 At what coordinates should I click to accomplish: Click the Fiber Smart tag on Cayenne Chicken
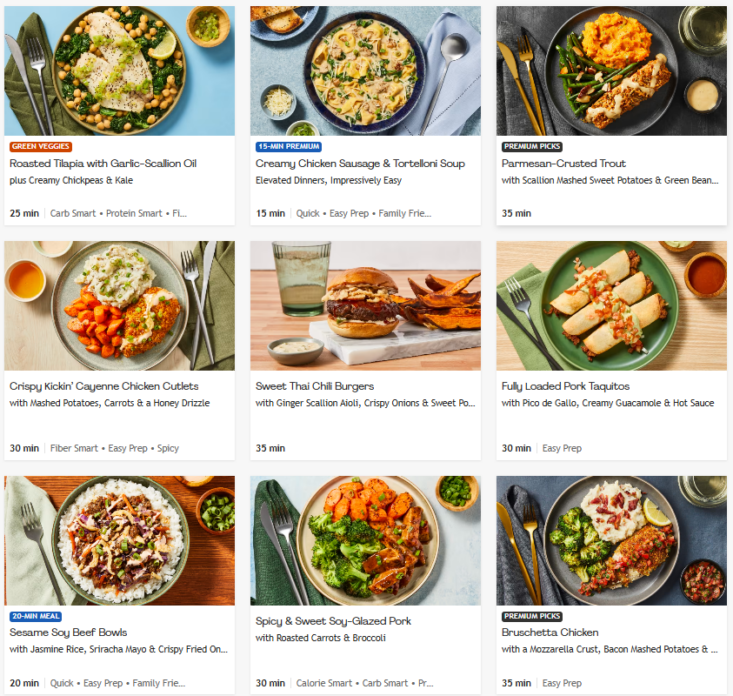[x=74, y=448]
